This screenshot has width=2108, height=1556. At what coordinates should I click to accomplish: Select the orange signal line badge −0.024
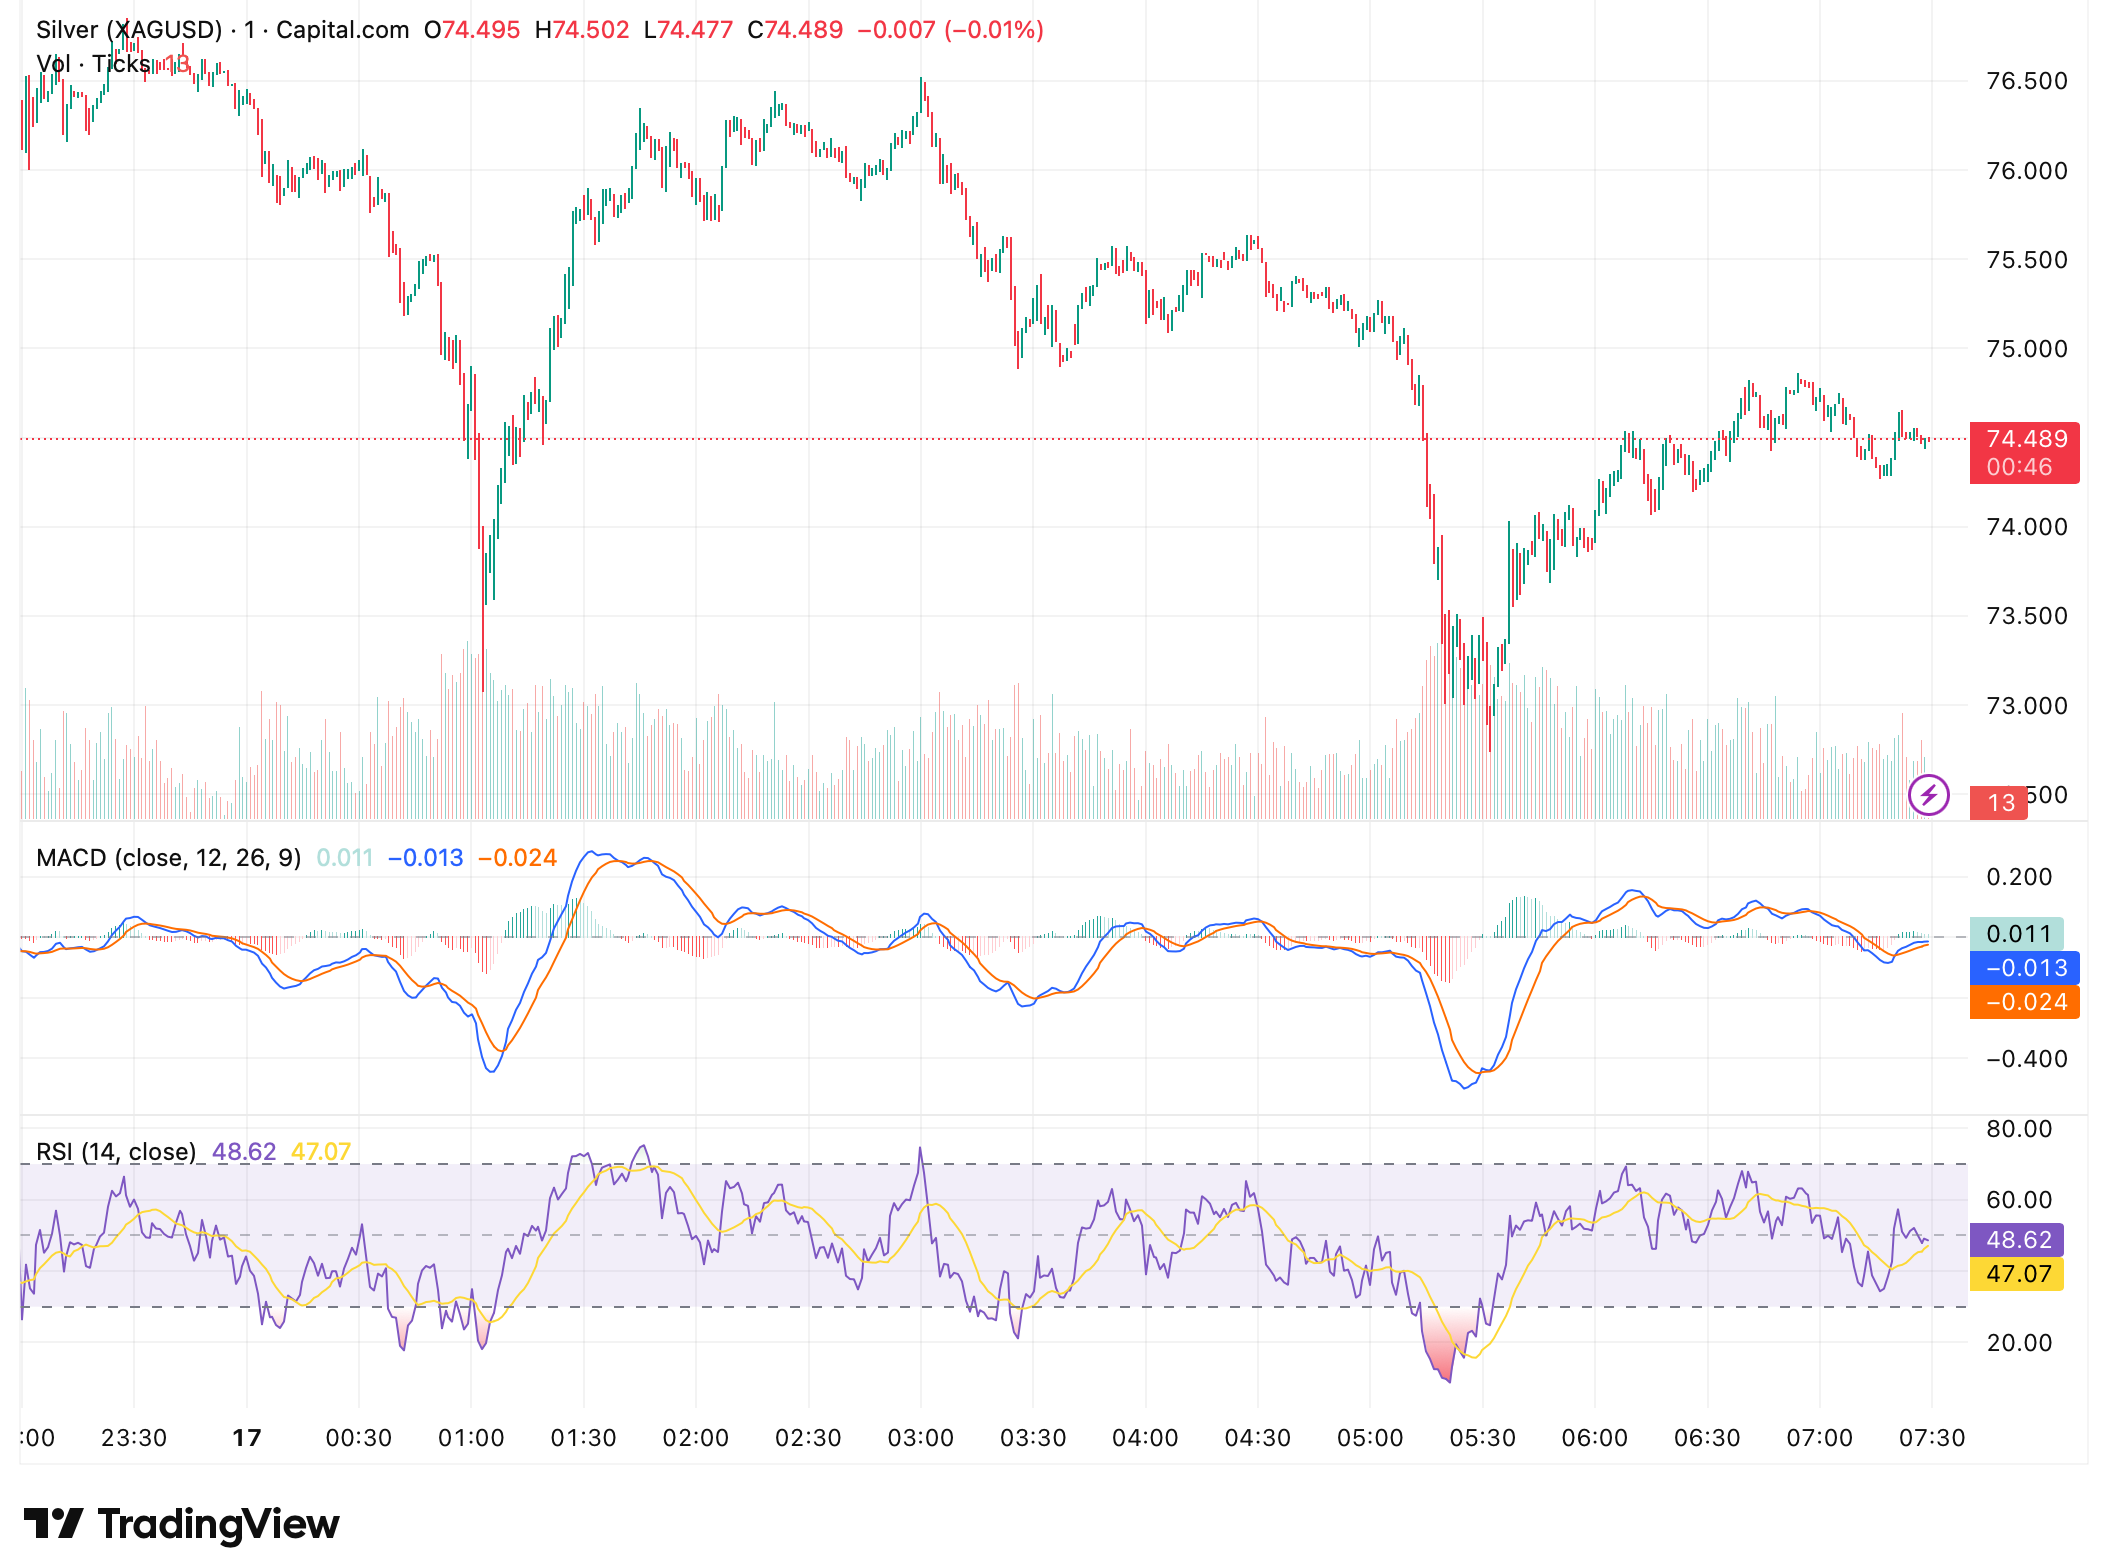click(x=2023, y=1001)
